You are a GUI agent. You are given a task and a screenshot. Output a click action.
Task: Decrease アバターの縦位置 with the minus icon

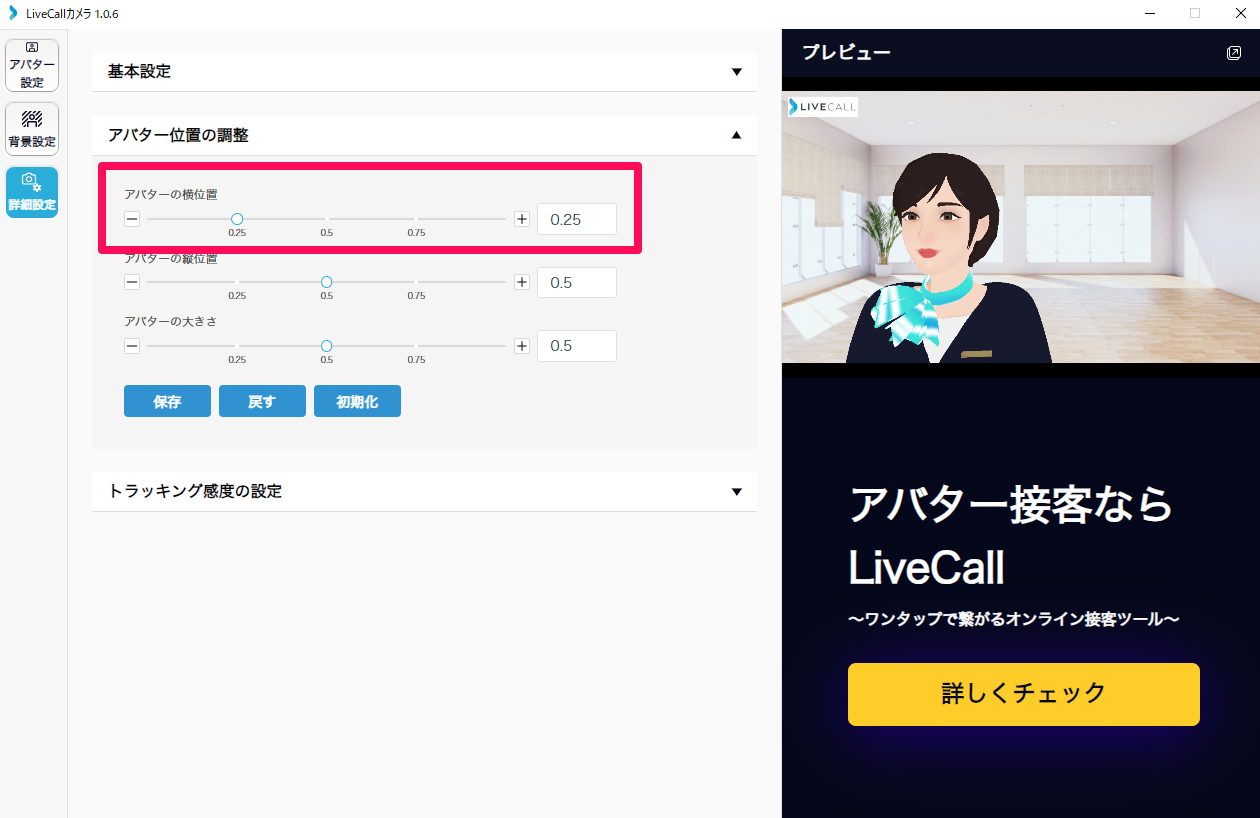click(x=132, y=282)
